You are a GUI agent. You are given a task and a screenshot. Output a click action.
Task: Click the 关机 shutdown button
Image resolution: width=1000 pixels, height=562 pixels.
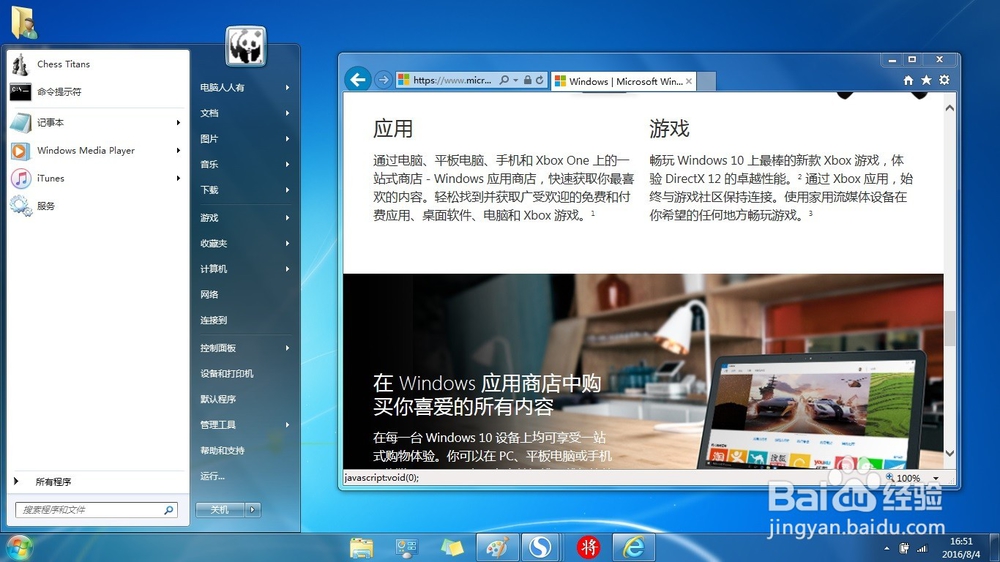(x=220, y=510)
